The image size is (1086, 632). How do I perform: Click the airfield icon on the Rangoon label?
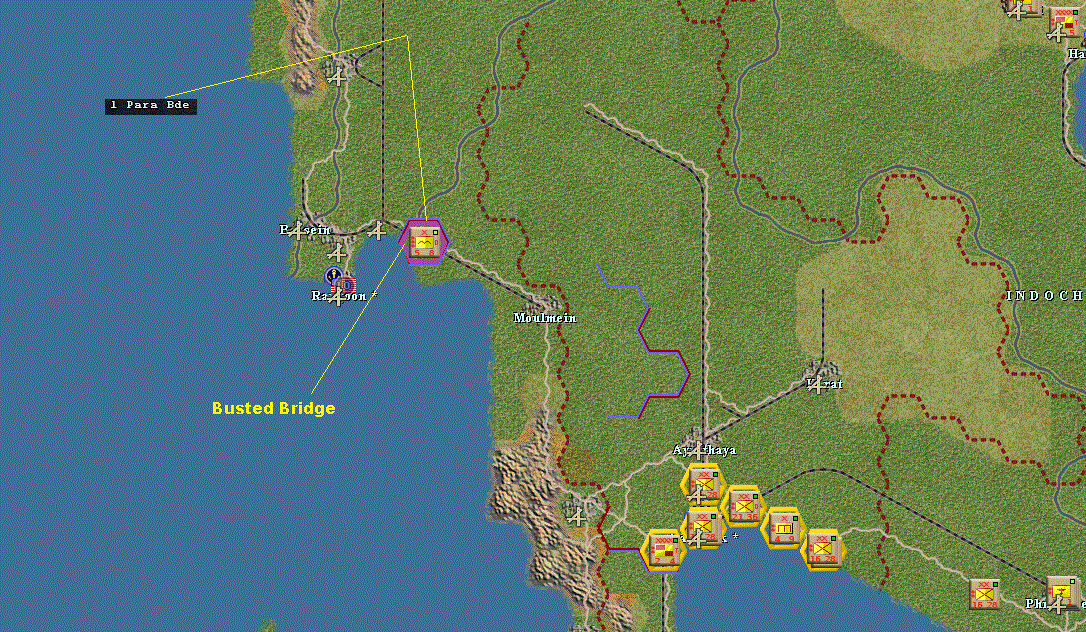(337, 297)
